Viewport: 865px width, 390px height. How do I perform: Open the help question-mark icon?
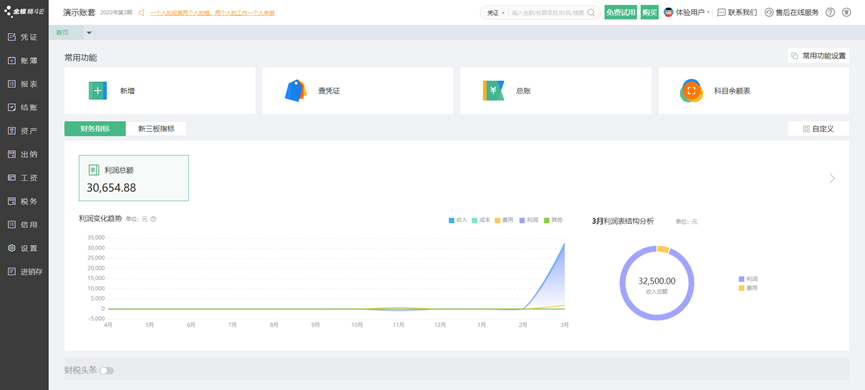[830, 12]
